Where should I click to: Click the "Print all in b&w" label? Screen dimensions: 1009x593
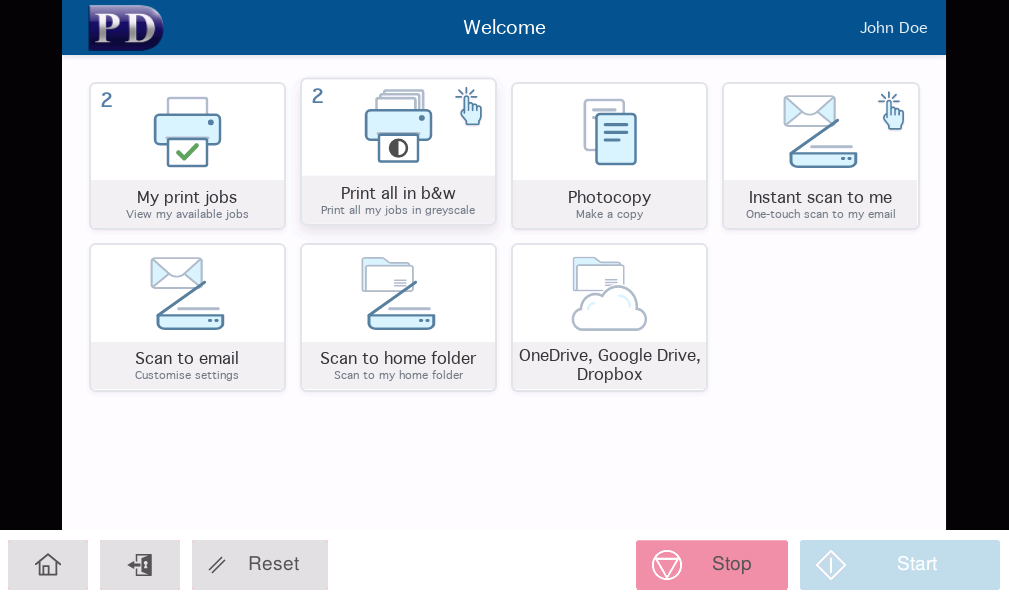(398, 193)
